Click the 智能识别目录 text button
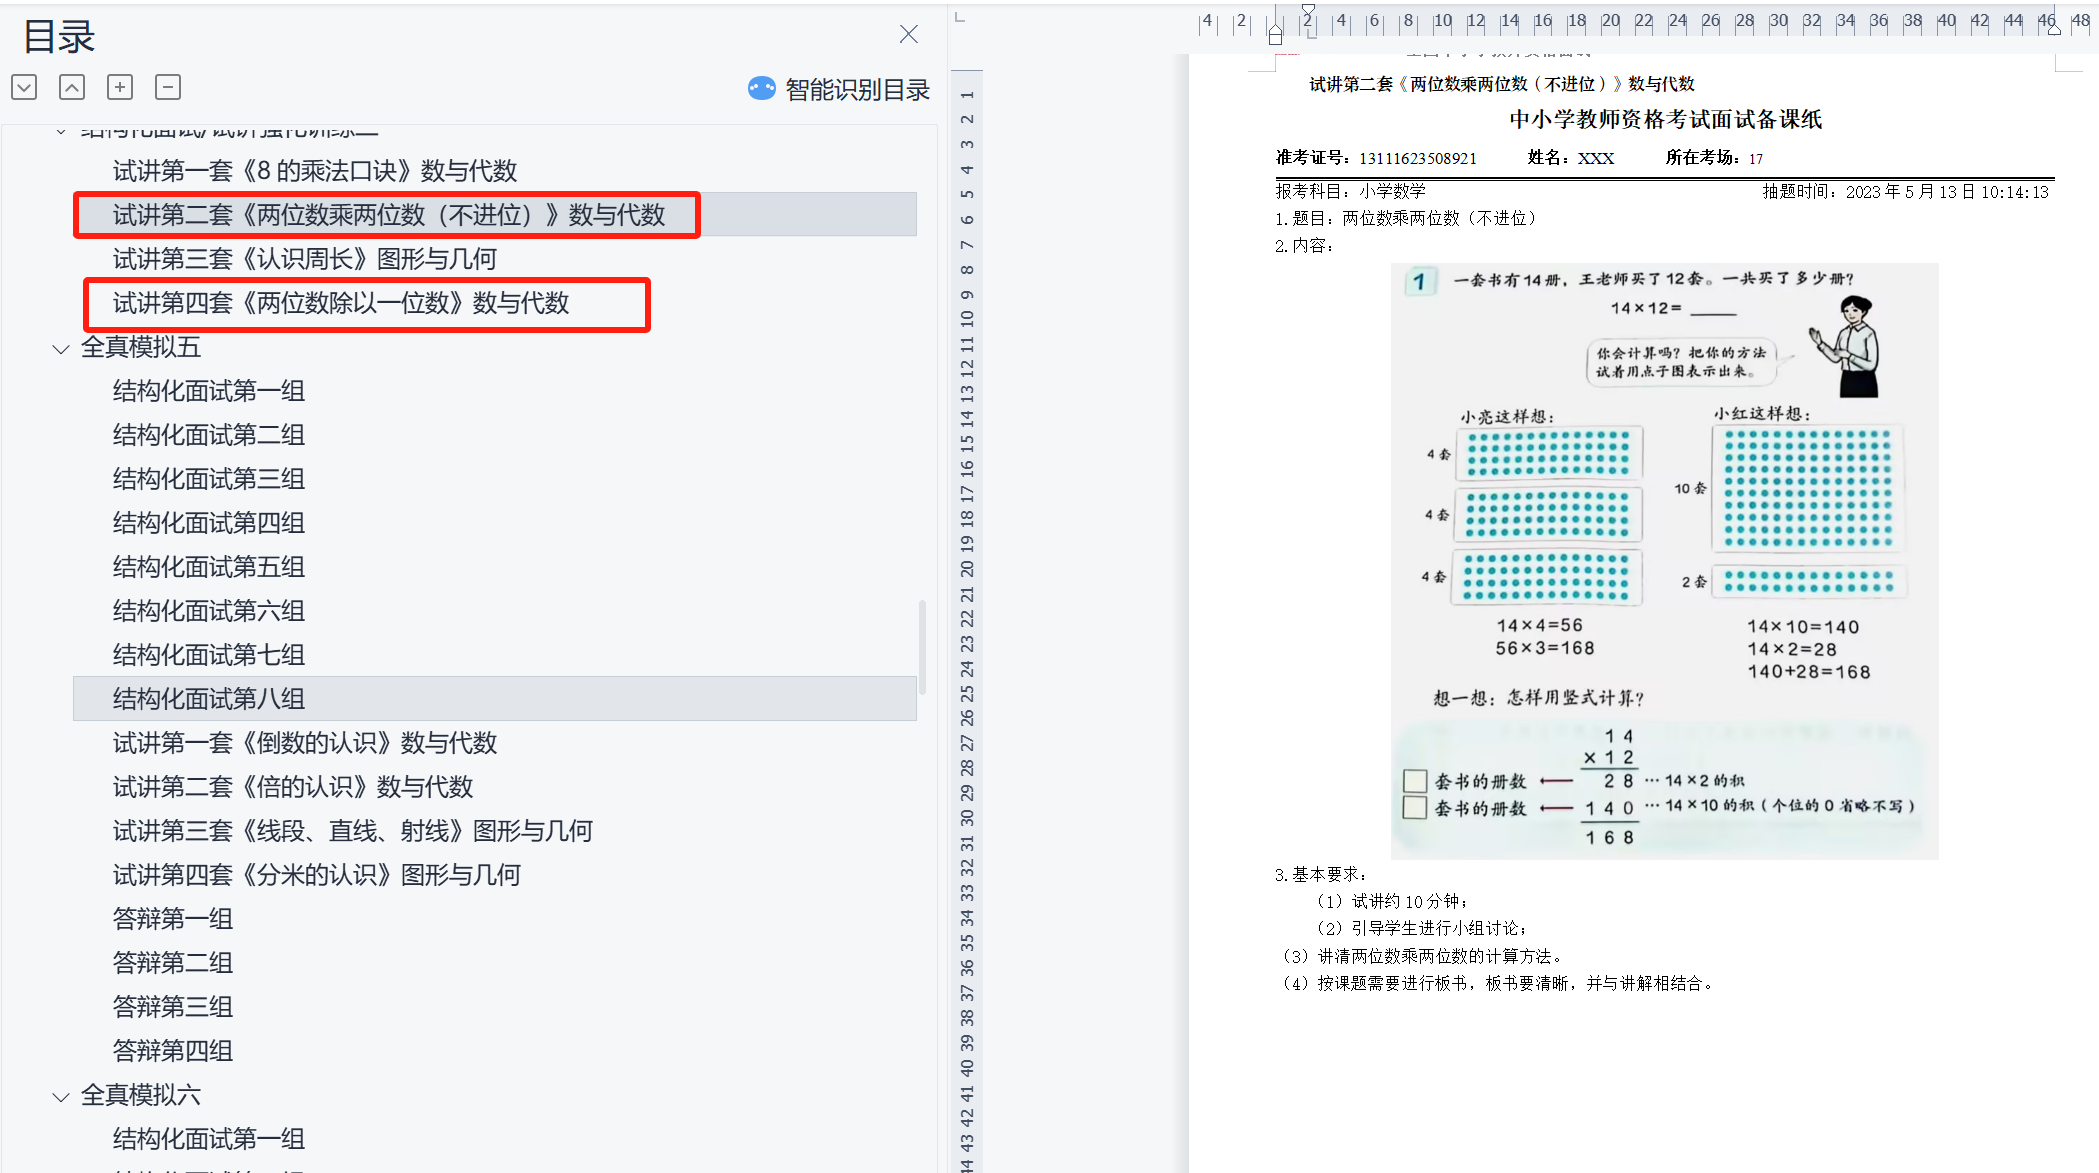 (857, 90)
